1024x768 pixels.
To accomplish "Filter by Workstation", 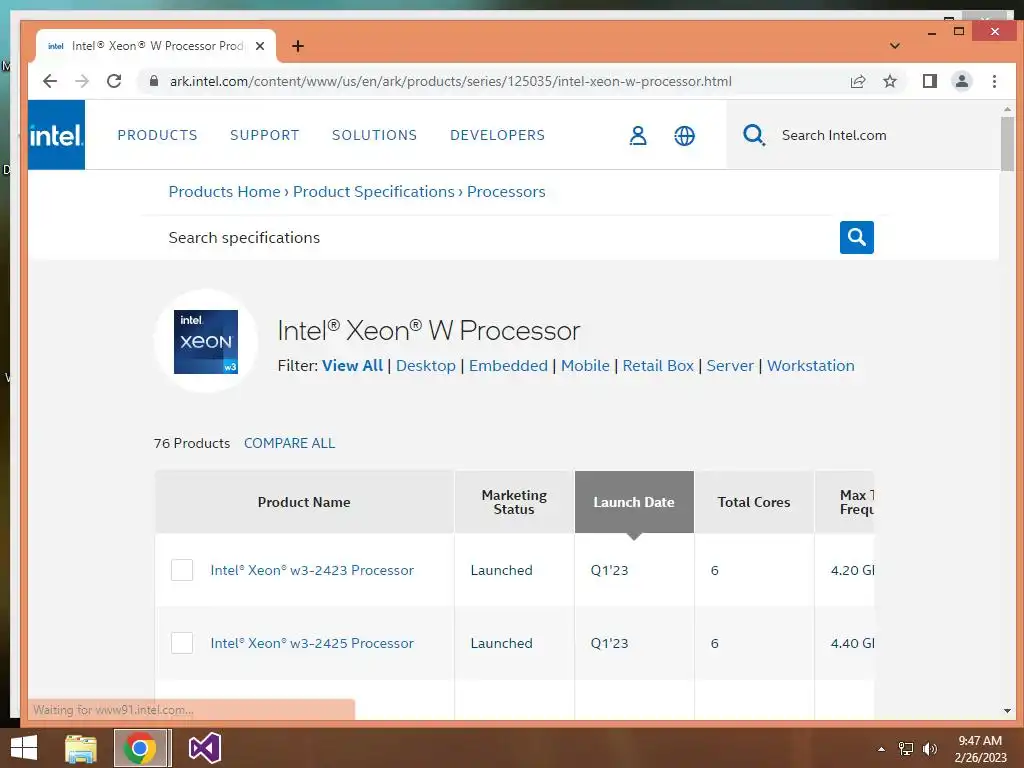I will coord(810,366).
